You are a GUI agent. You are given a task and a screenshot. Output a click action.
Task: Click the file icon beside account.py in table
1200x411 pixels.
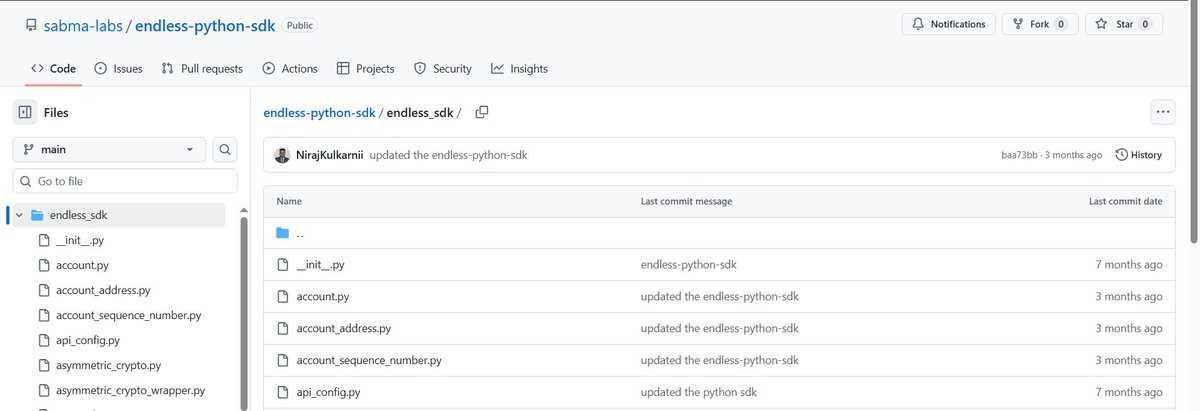282,297
